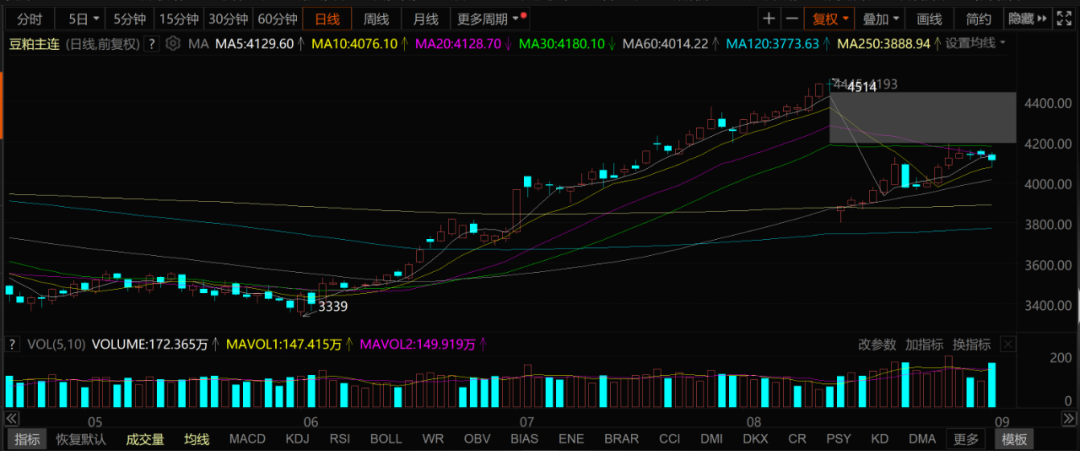1080x451 pixels.
Task: Select the 日线 daily tab
Action: click(x=327, y=19)
